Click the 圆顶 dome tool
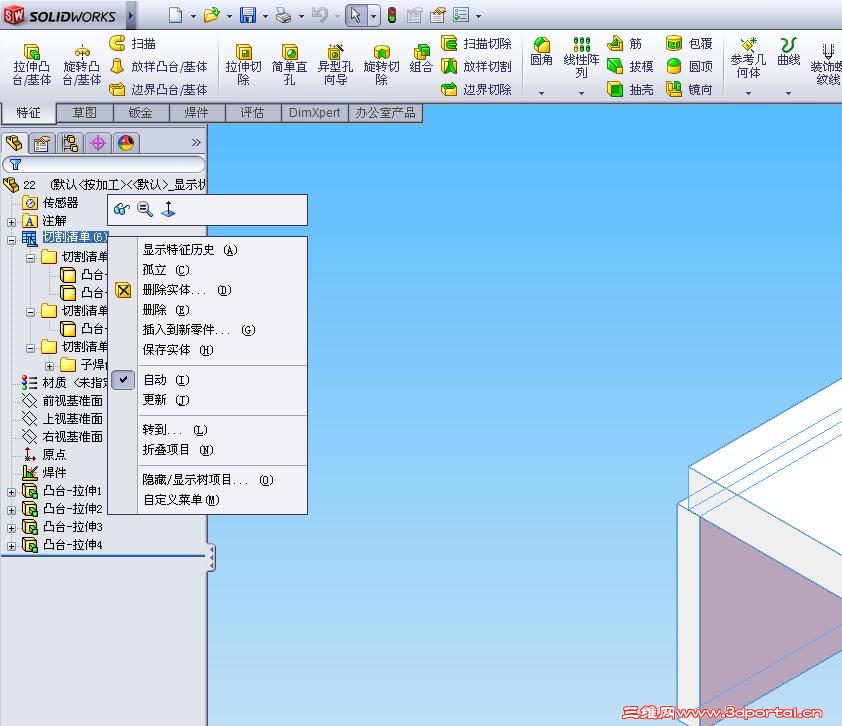The image size is (842, 726). coord(689,67)
